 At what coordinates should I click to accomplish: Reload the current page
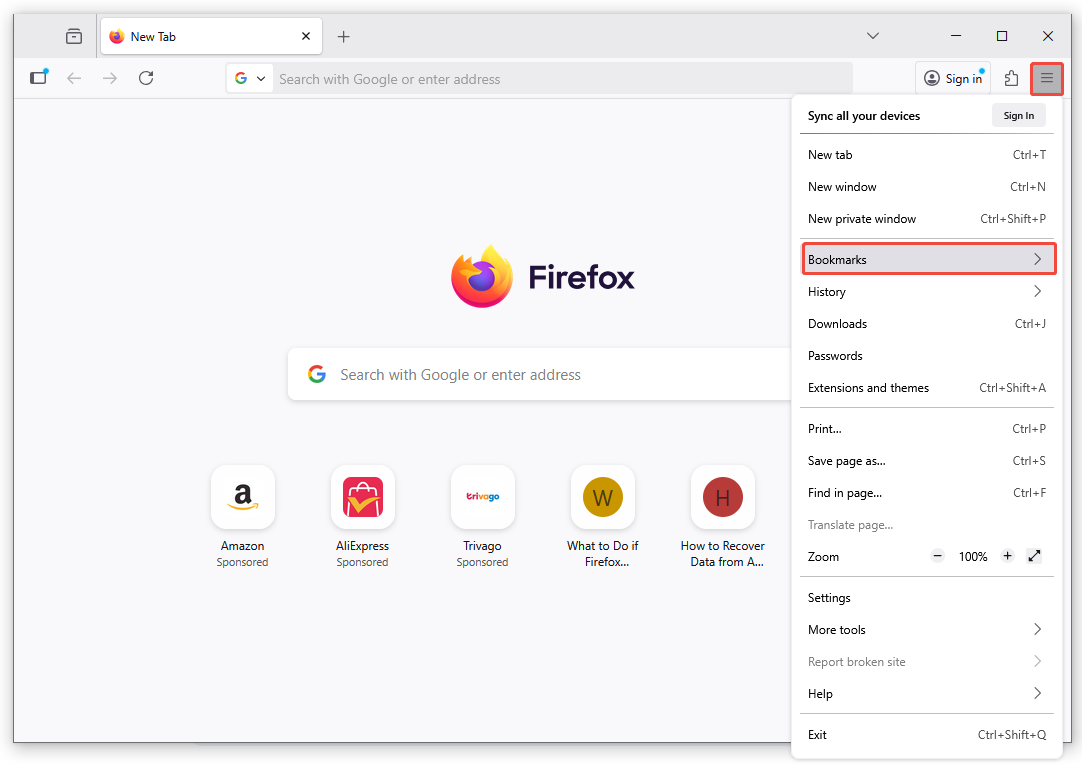(146, 78)
